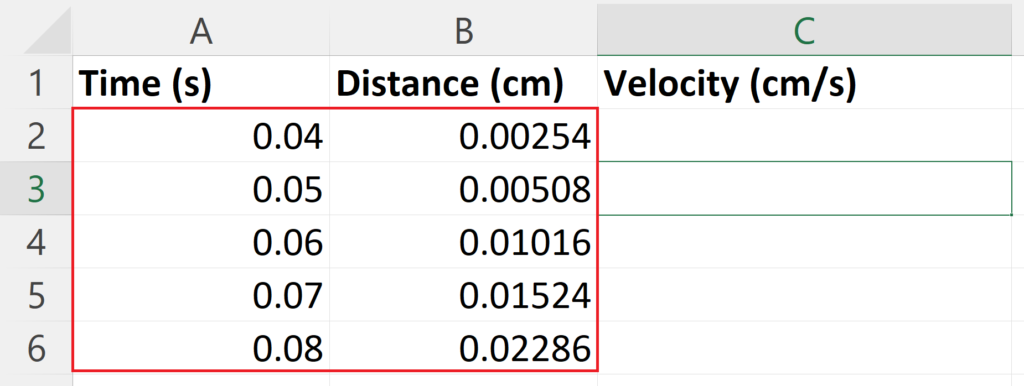The height and width of the screenshot is (386, 1024).
Task: Select column C header
Action: pos(805,31)
